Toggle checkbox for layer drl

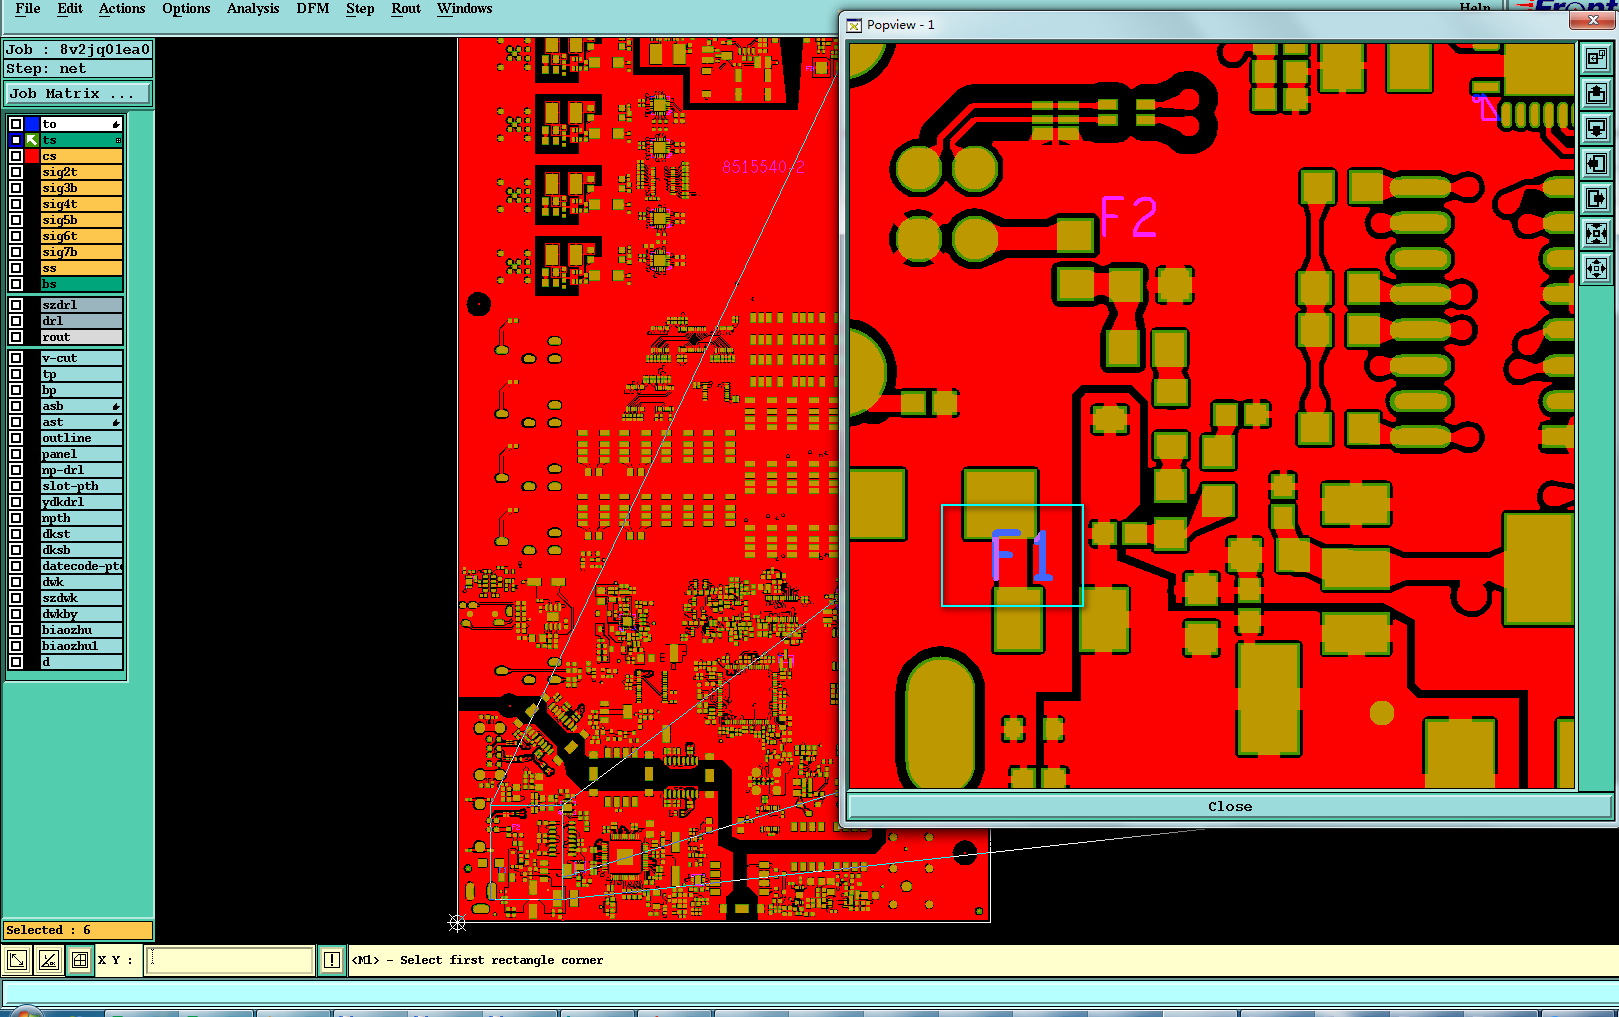[x=16, y=321]
